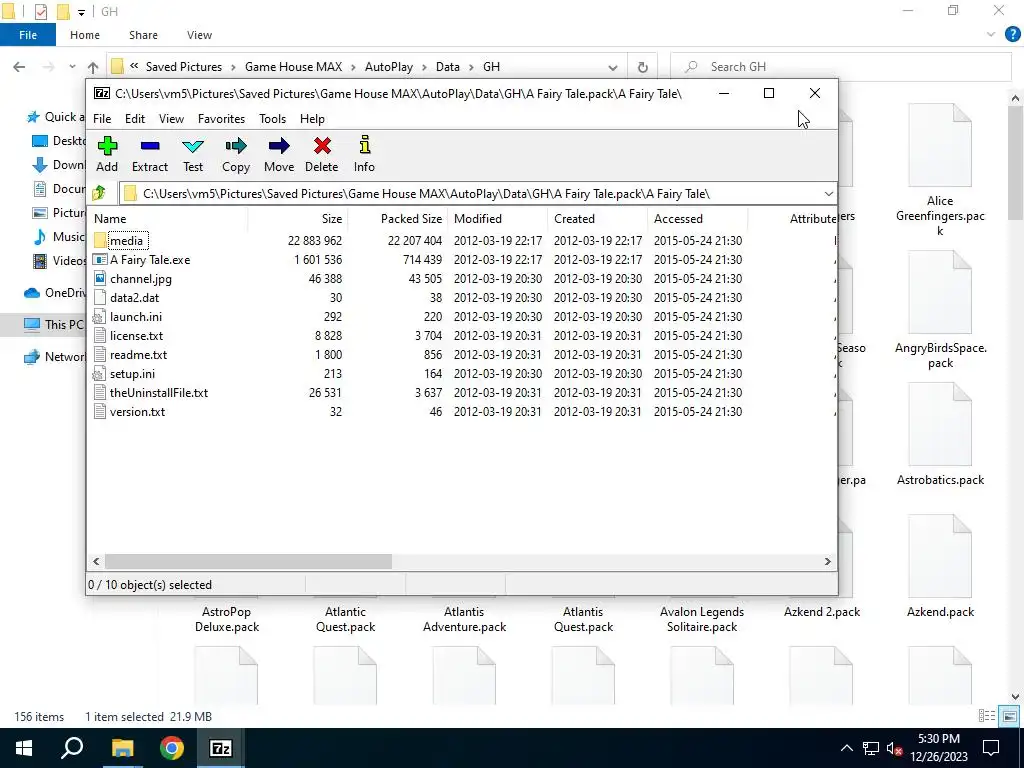Click the network tray icon

(870, 748)
